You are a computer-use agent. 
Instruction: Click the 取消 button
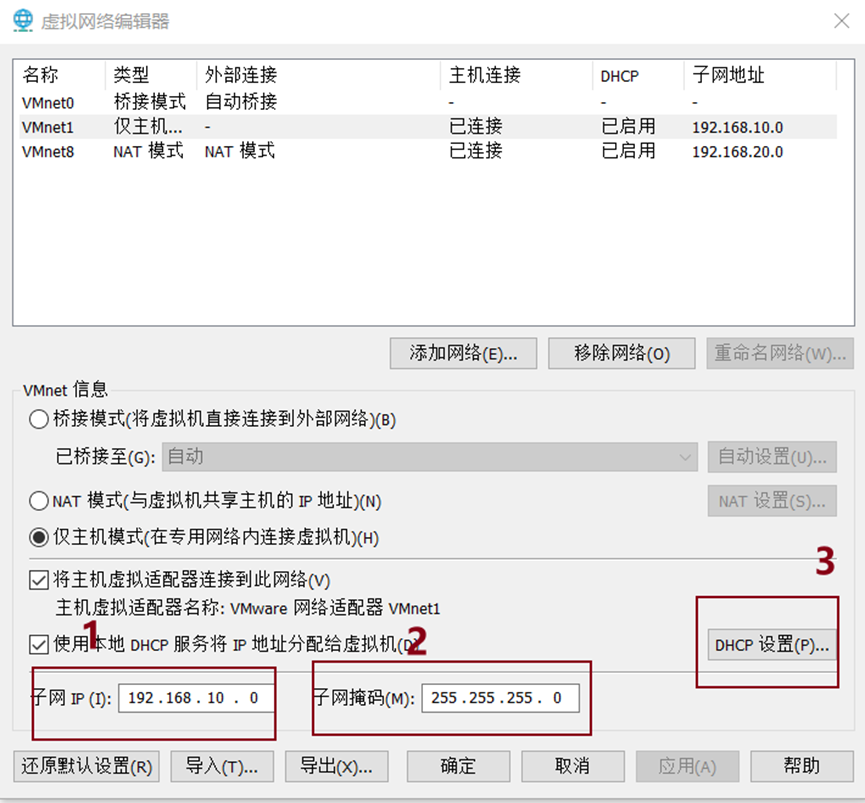click(x=573, y=767)
